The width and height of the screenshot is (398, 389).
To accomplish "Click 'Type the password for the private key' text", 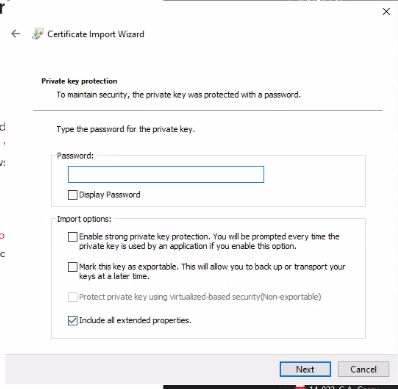I will coord(126,129).
